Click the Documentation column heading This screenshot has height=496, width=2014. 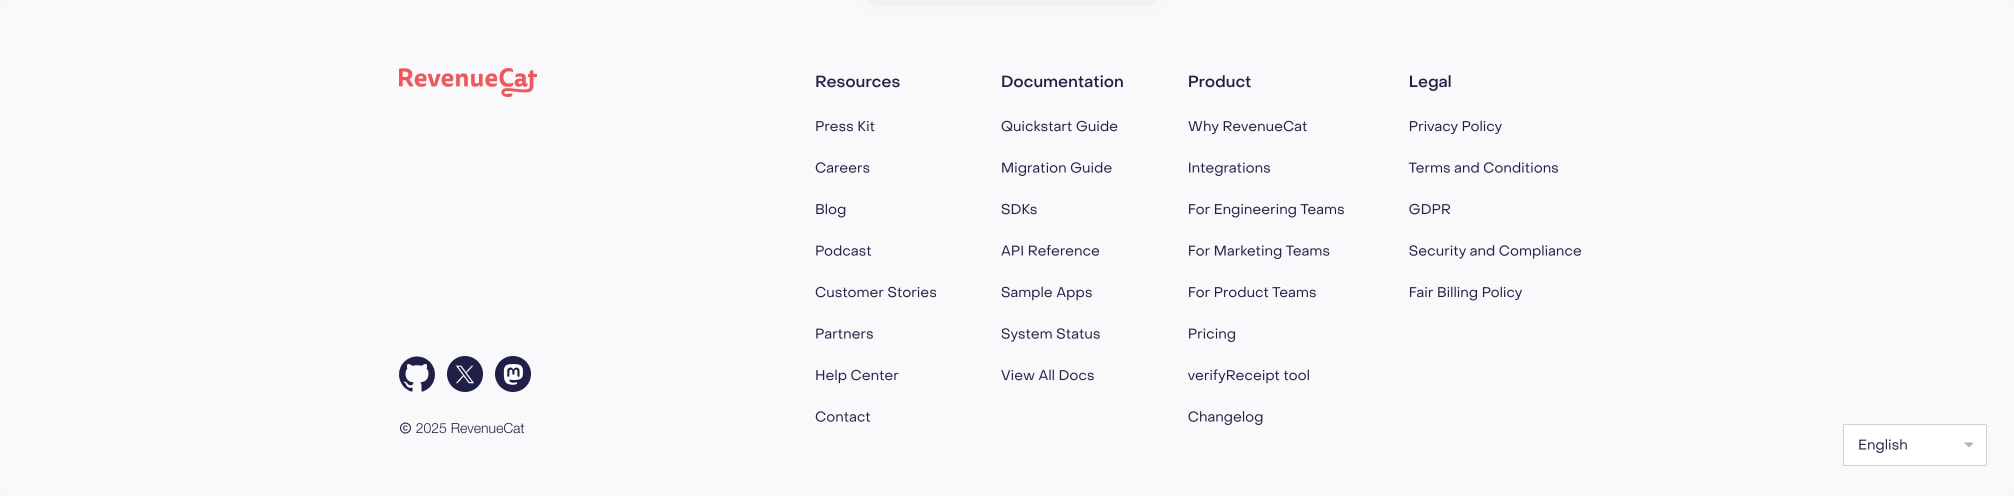click(1062, 82)
